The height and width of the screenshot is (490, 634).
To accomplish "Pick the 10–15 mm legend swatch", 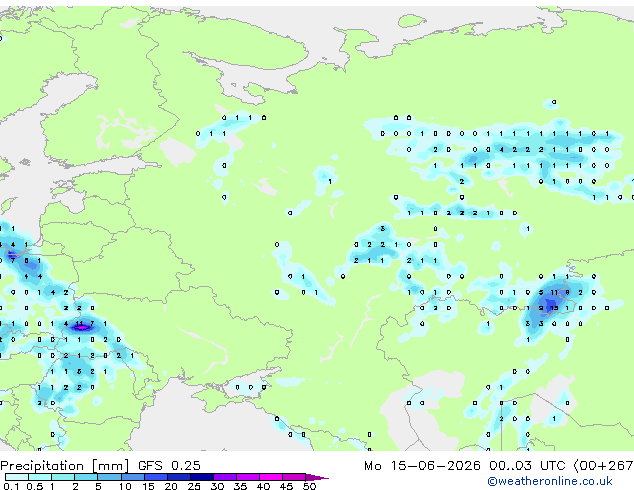I will coord(132,477).
